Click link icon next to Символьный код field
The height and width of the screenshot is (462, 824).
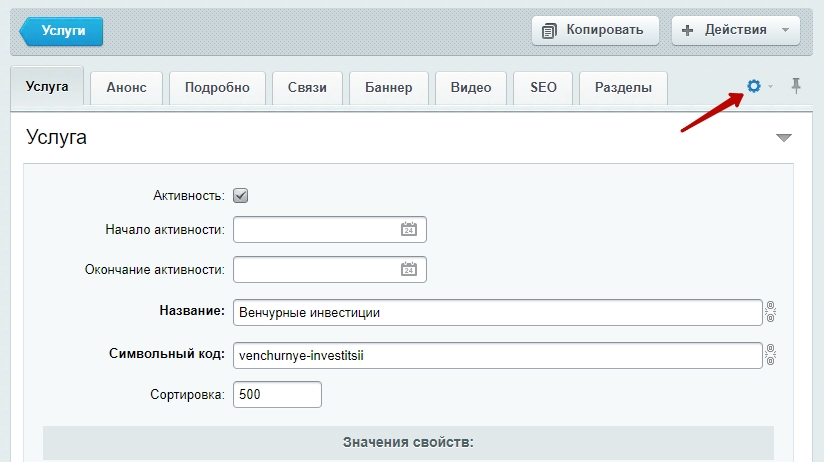(770, 355)
